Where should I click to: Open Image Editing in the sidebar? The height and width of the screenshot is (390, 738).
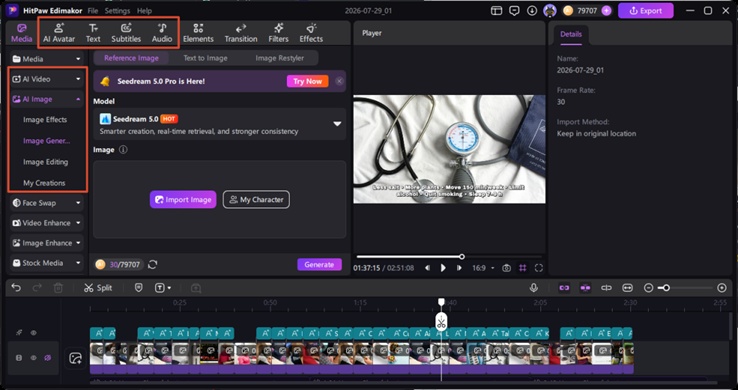coord(46,162)
